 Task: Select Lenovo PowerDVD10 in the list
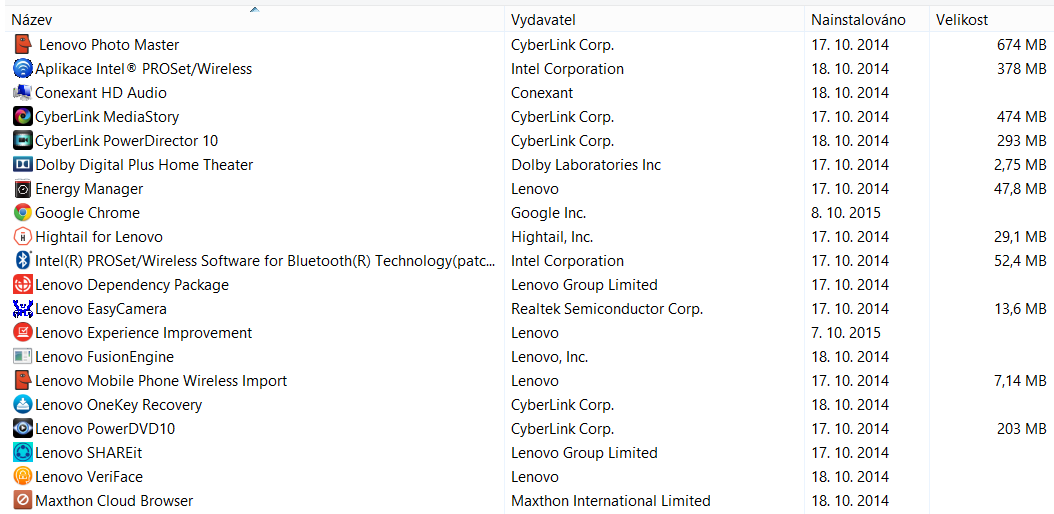(x=105, y=429)
